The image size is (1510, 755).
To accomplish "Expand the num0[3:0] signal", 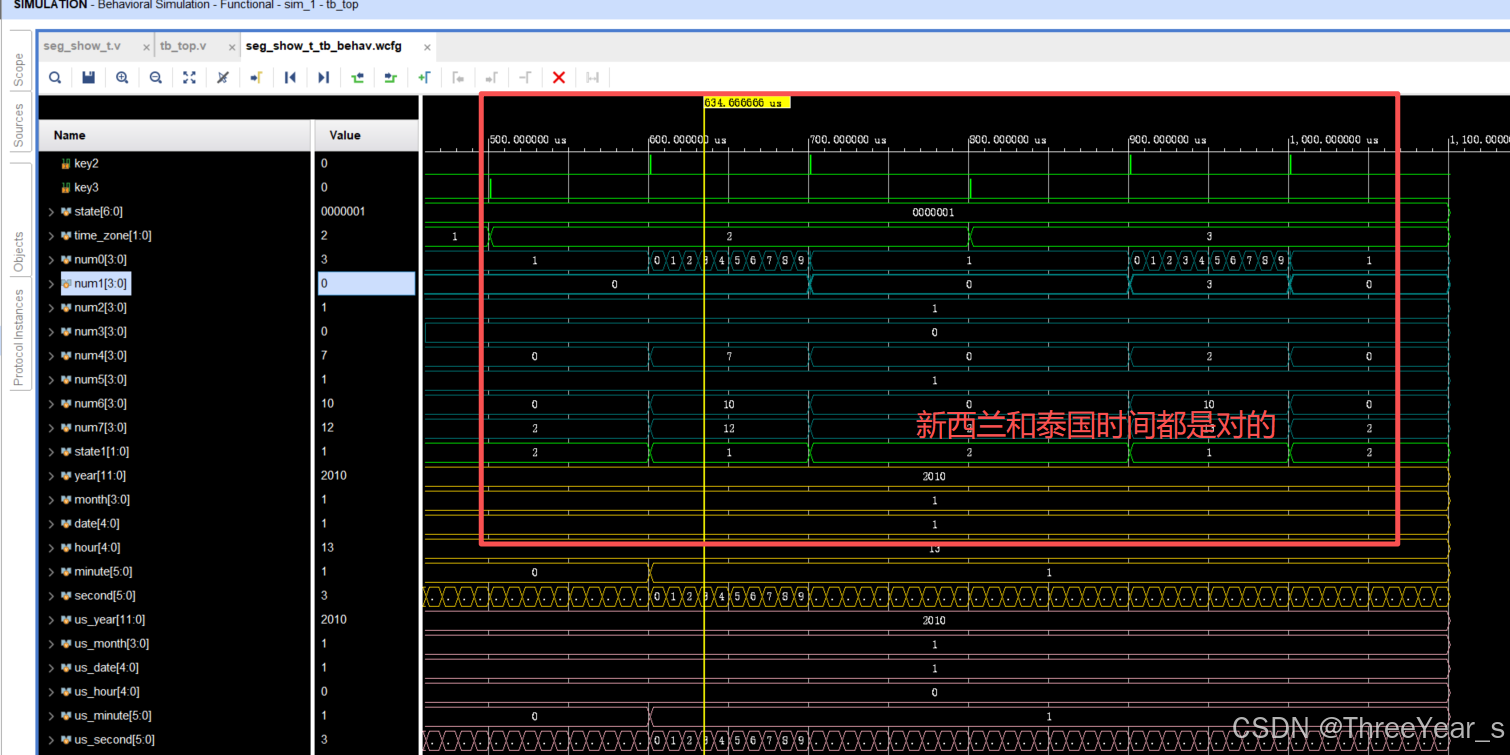I will click(x=51, y=260).
